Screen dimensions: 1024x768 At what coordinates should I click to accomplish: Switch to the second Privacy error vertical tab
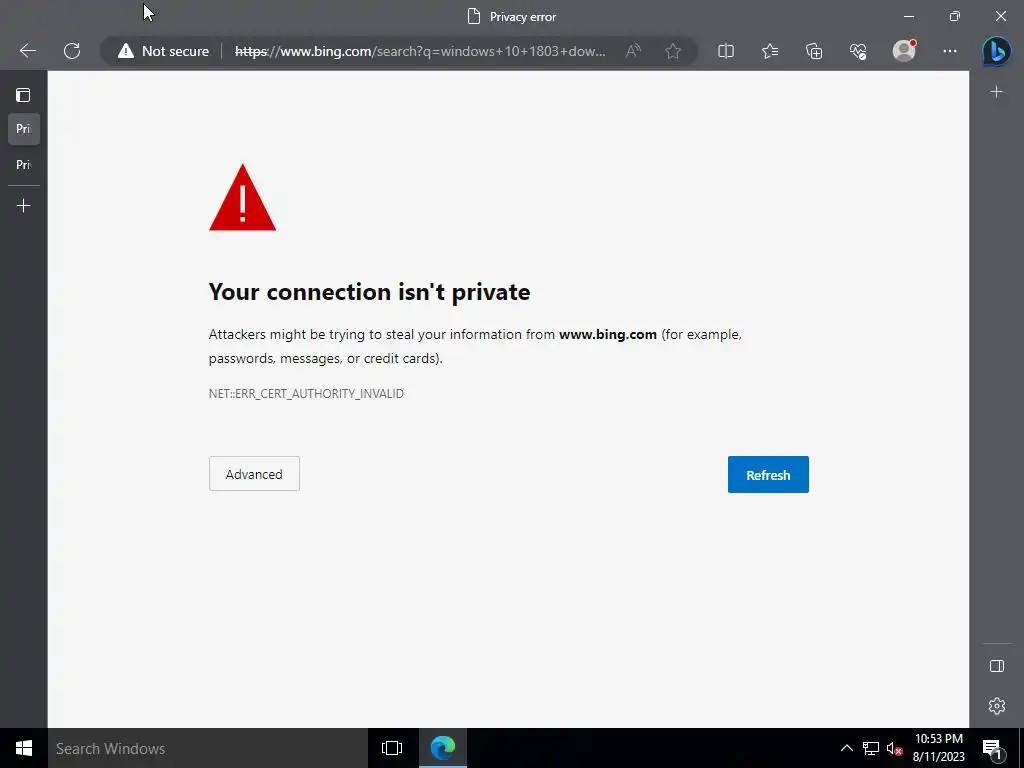pyautogui.click(x=24, y=165)
